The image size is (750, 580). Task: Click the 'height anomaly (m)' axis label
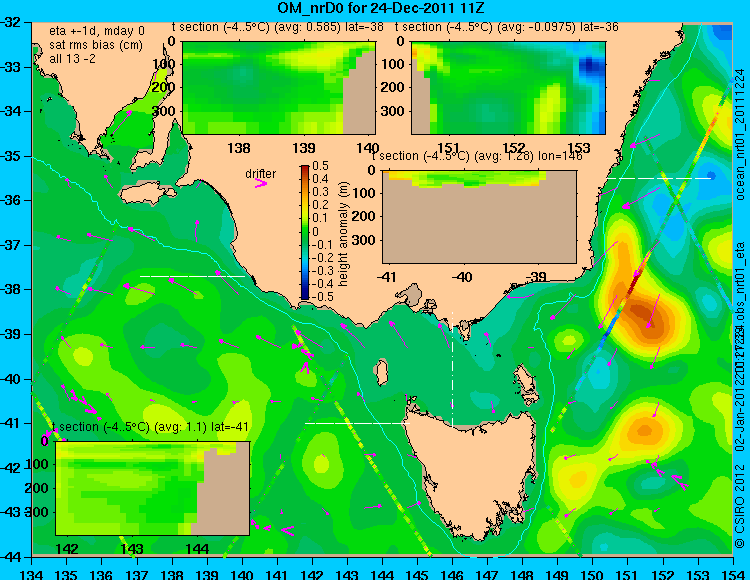pyautogui.click(x=343, y=234)
